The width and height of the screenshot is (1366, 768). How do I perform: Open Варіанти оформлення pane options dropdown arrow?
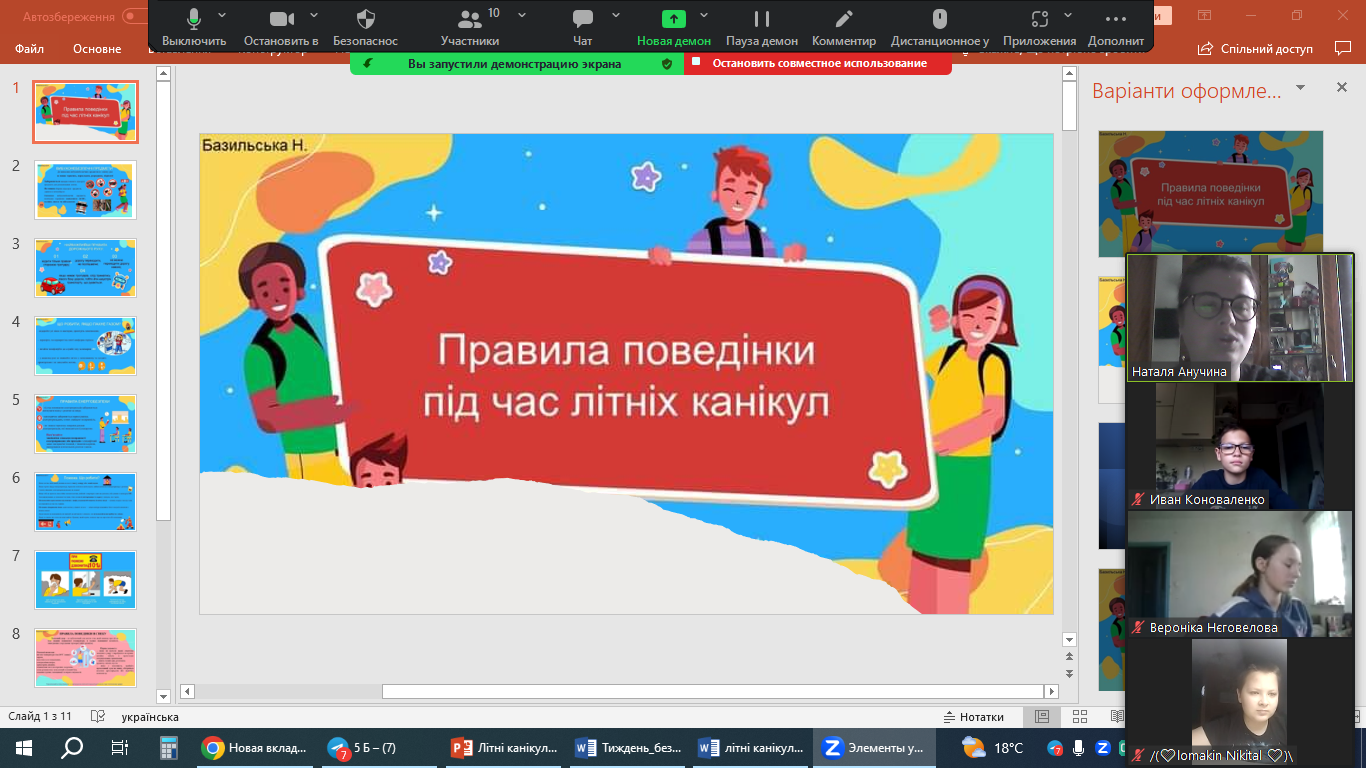click(1301, 88)
